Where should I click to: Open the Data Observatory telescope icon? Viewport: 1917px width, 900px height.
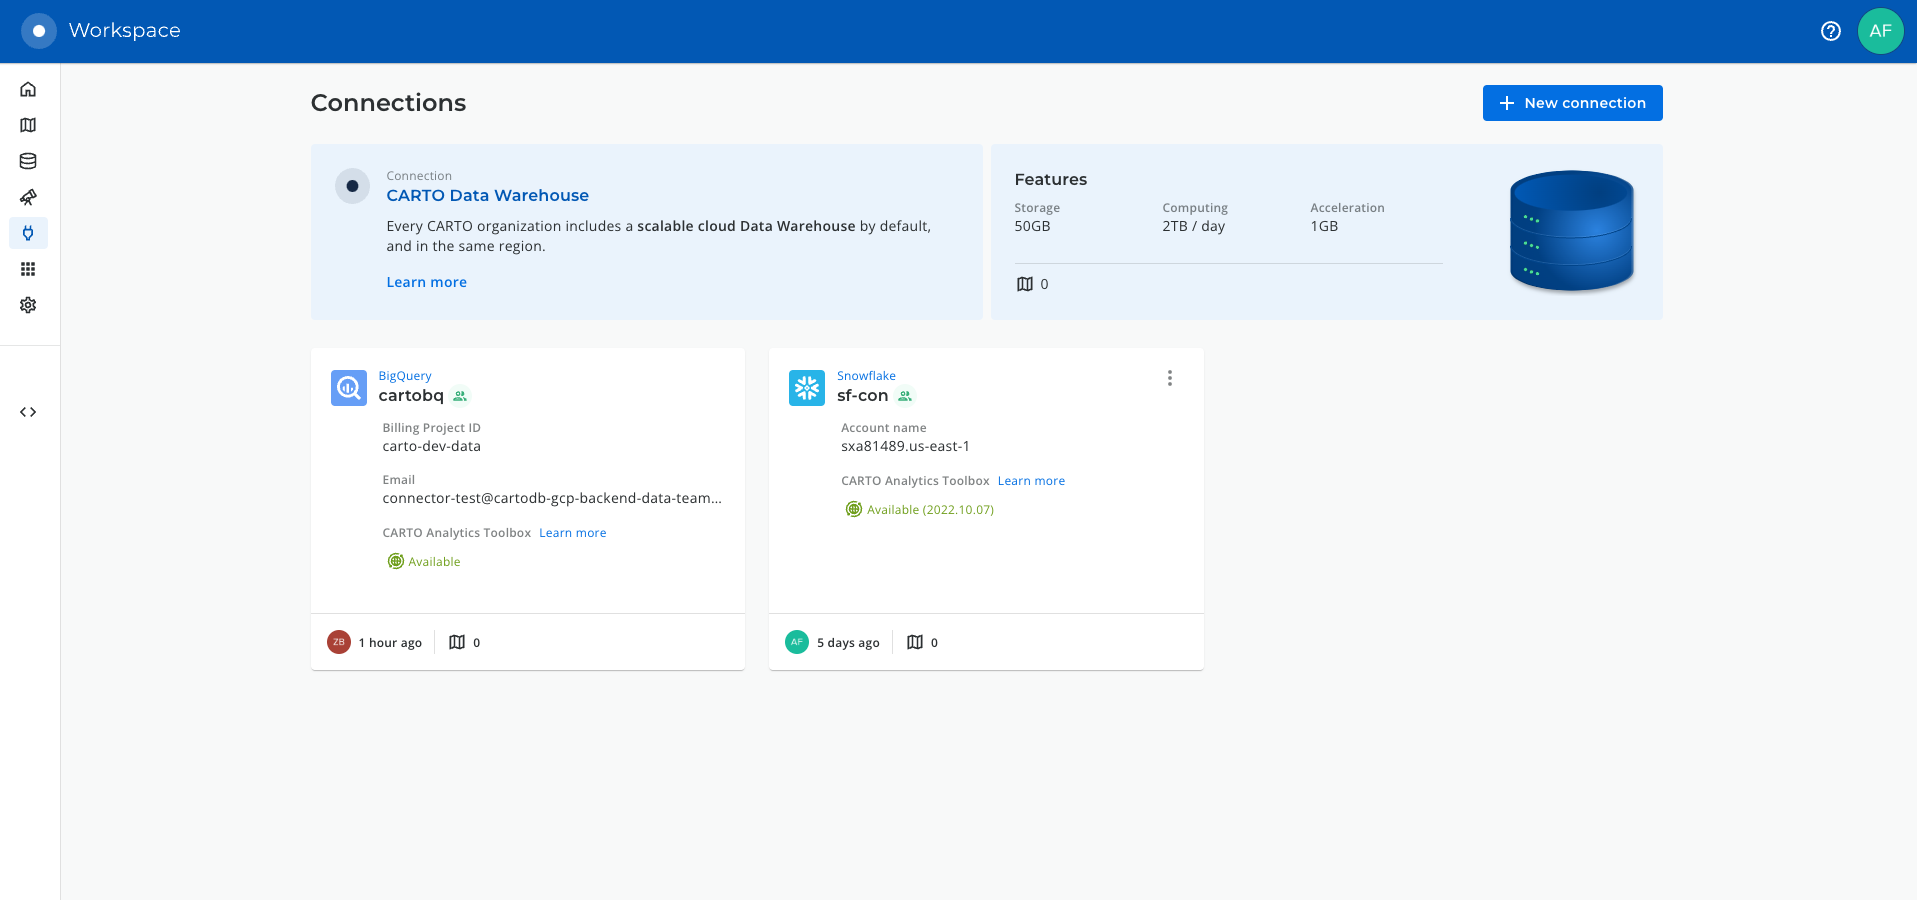(x=28, y=197)
